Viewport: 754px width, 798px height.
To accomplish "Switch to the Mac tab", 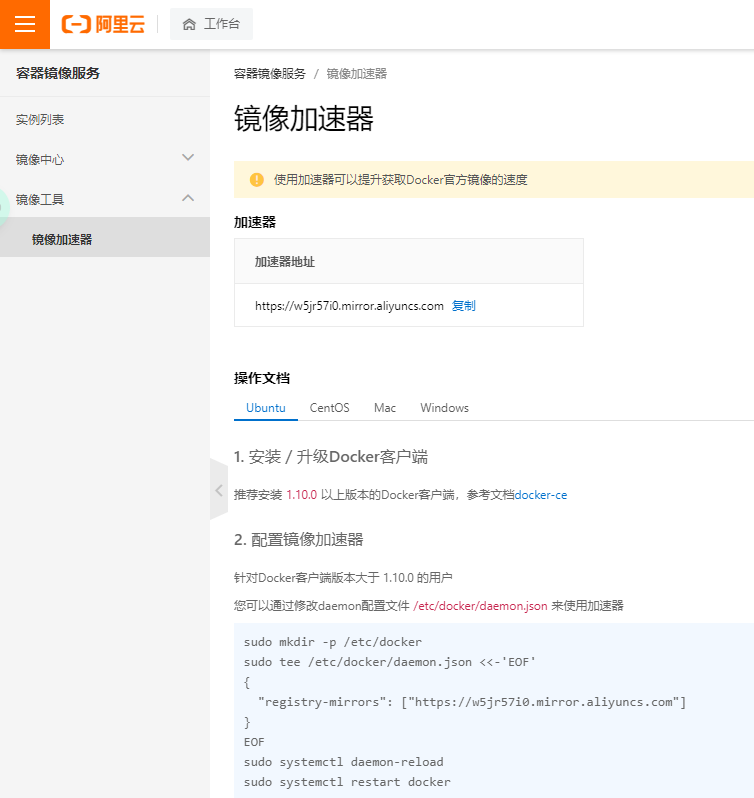I will (x=385, y=408).
